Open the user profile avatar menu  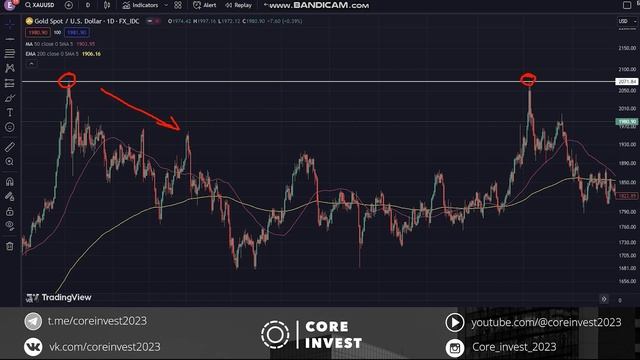[x=10, y=5]
